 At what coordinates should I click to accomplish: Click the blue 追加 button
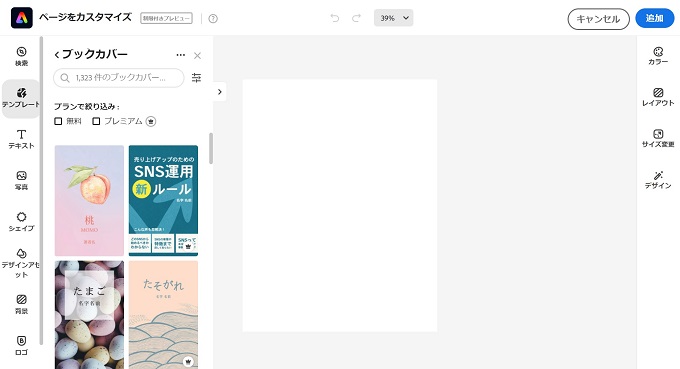point(654,18)
